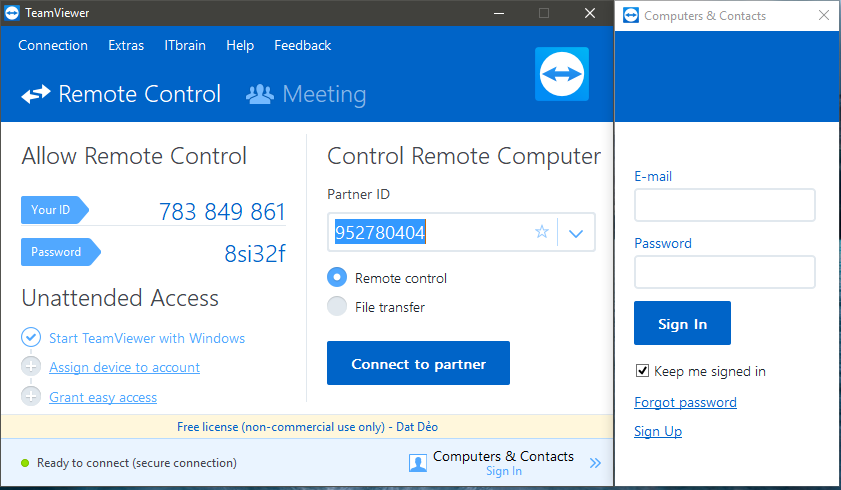Focus the account Password input field
The image size is (841, 490).
click(x=725, y=272)
